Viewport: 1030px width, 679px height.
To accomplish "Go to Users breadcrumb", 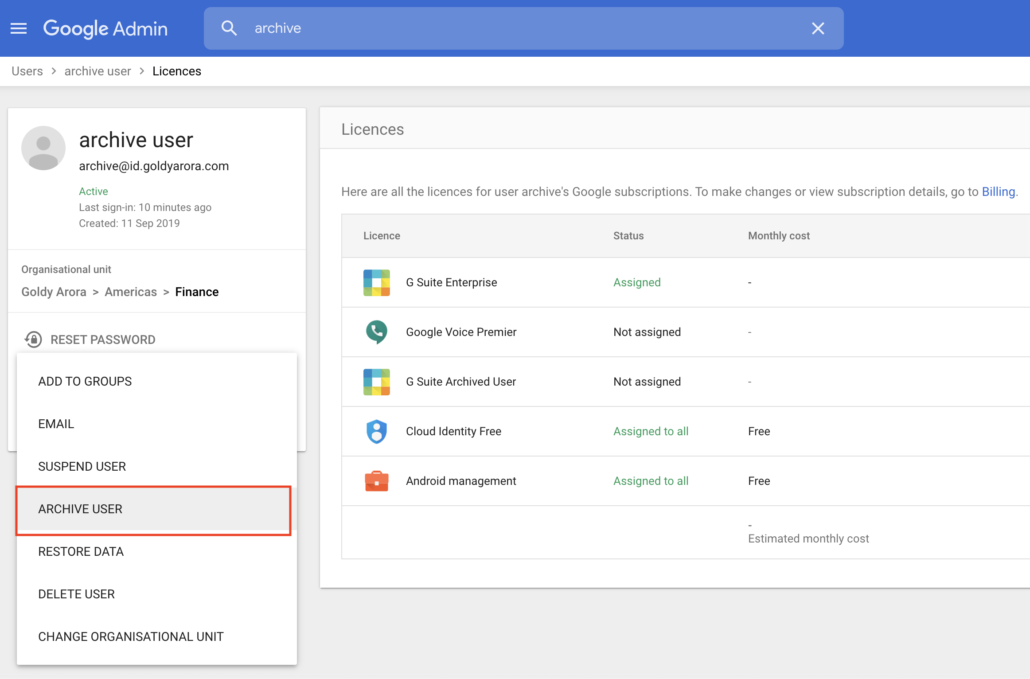I will [x=27, y=71].
